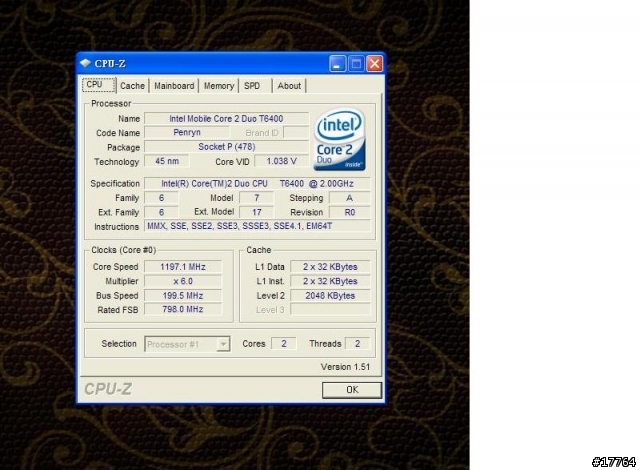The image size is (640, 470).
Task: Click the Bus Speed value 199.5 MHz
Action: 183,295
